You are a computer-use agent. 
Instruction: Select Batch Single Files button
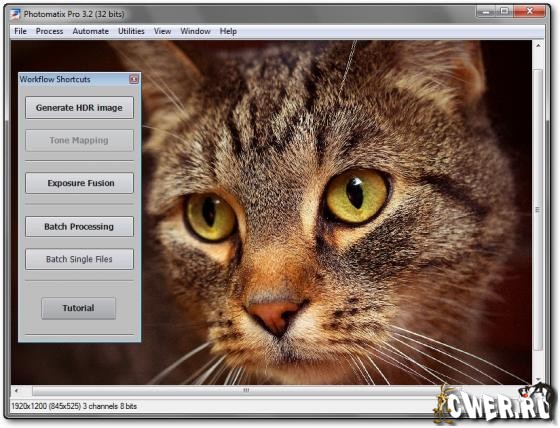tap(79, 259)
